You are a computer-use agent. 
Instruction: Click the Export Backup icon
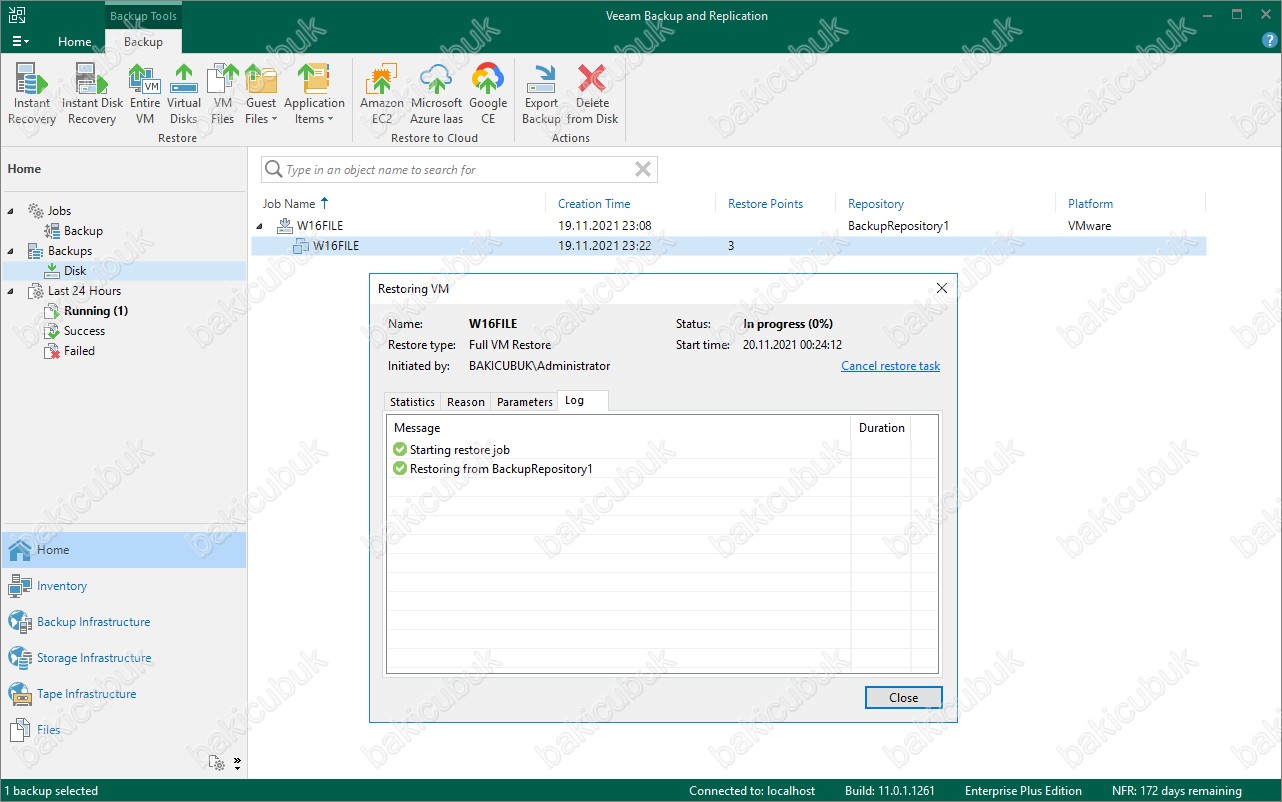click(541, 95)
